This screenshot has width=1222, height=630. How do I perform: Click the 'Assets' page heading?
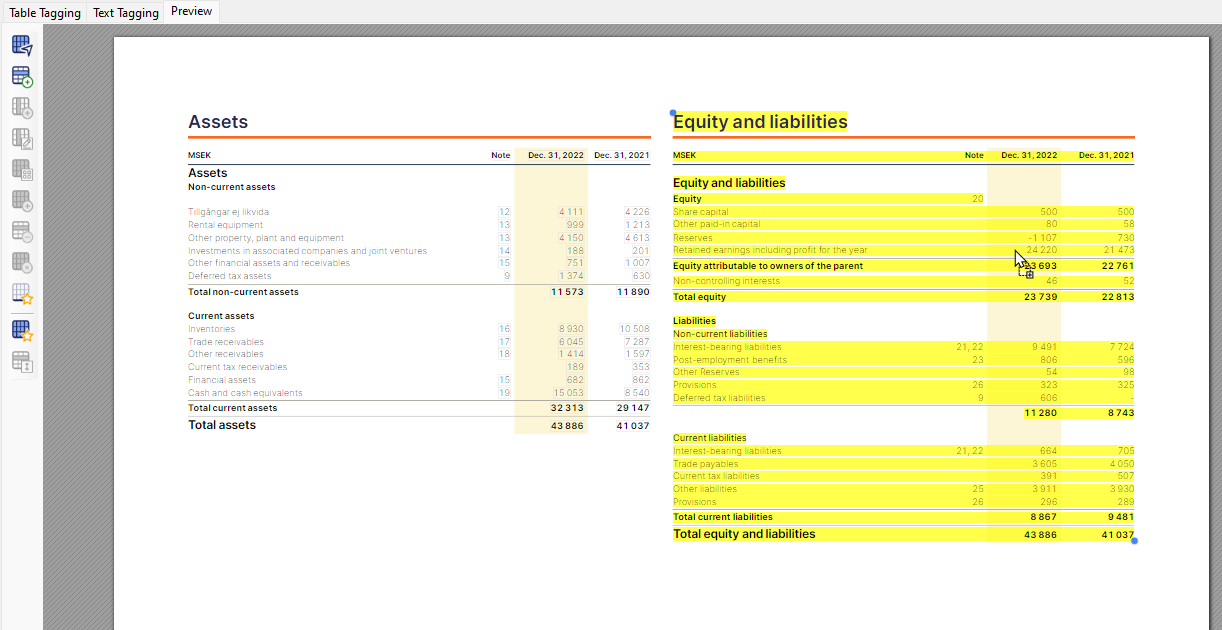pyautogui.click(x=218, y=122)
